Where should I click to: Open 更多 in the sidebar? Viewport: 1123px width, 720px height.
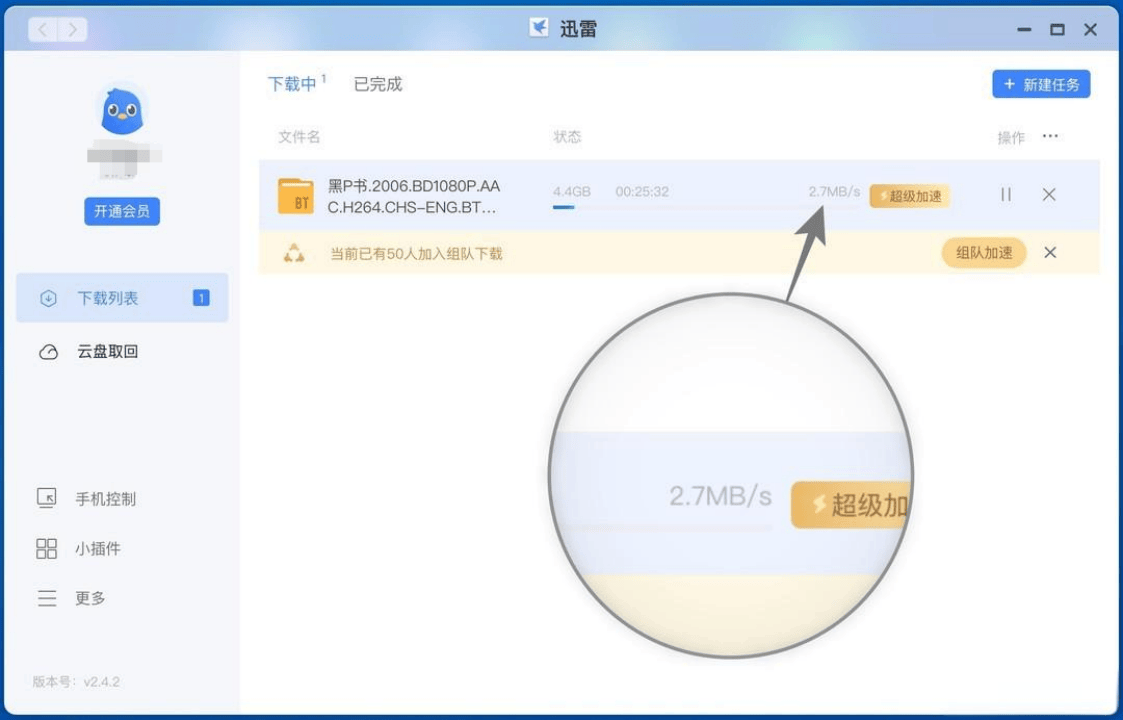[x=90, y=598]
